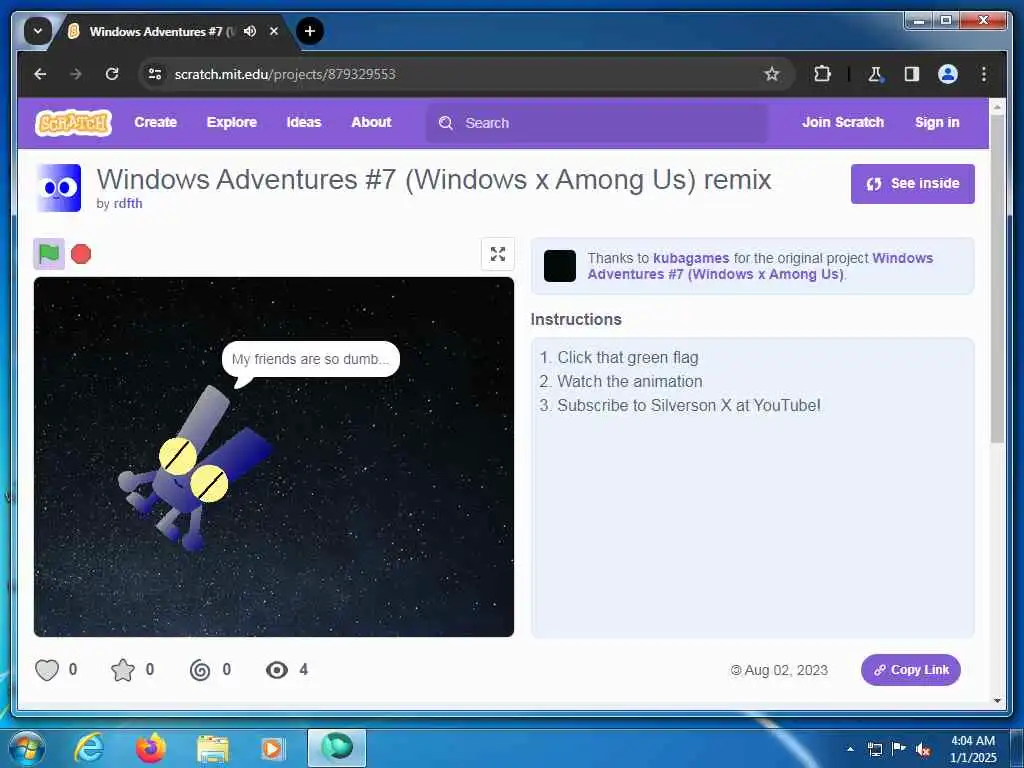Click the green flag to start animation

point(49,254)
